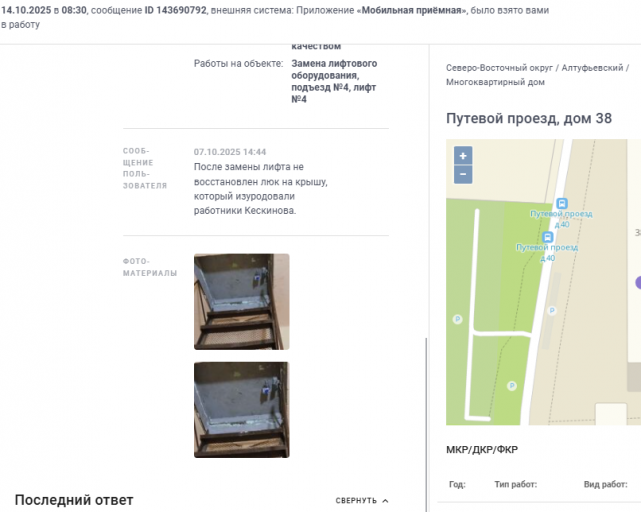This screenshot has width=641, height=512.
Task: Click the chevron next to СВЕРНУТЬ
Action: coord(385,501)
